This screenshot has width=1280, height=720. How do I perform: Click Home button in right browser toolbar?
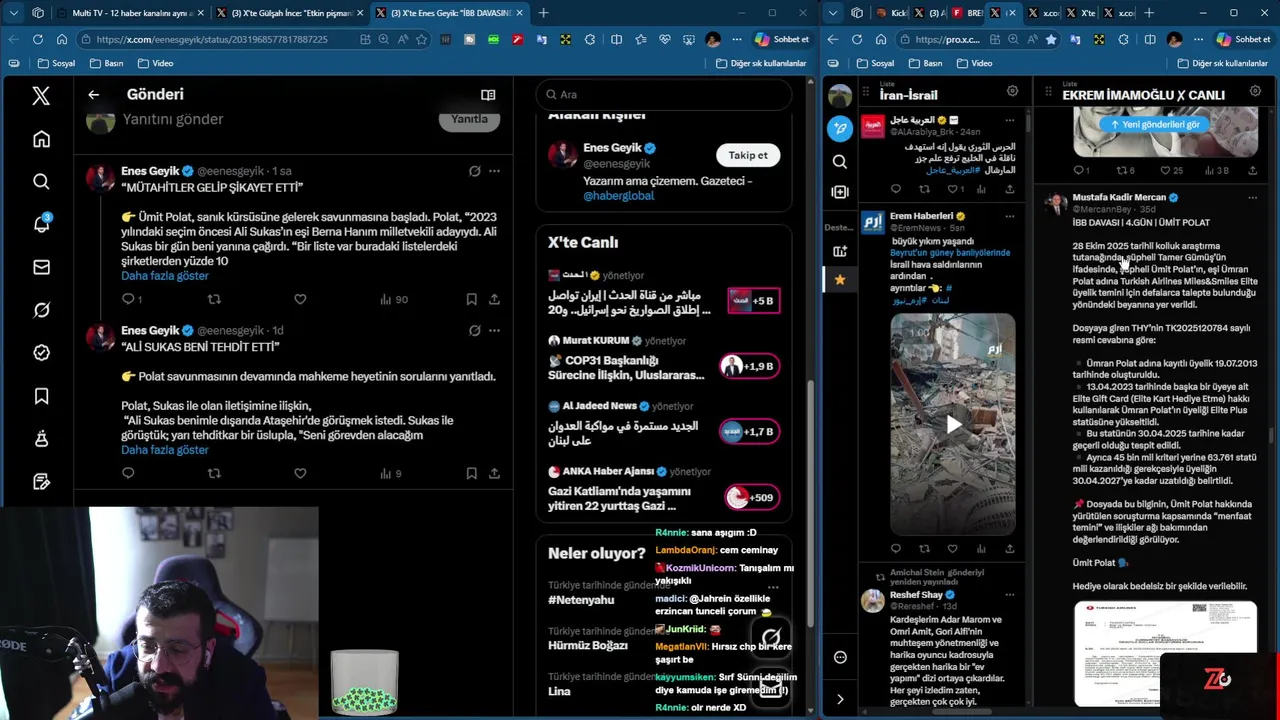click(x=880, y=39)
